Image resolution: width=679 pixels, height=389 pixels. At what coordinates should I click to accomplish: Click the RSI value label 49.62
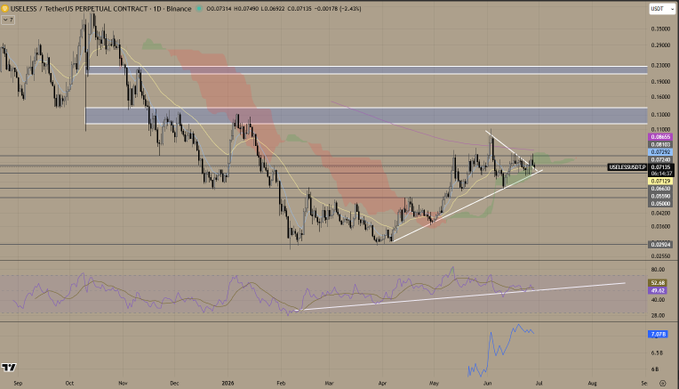pos(657,291)
